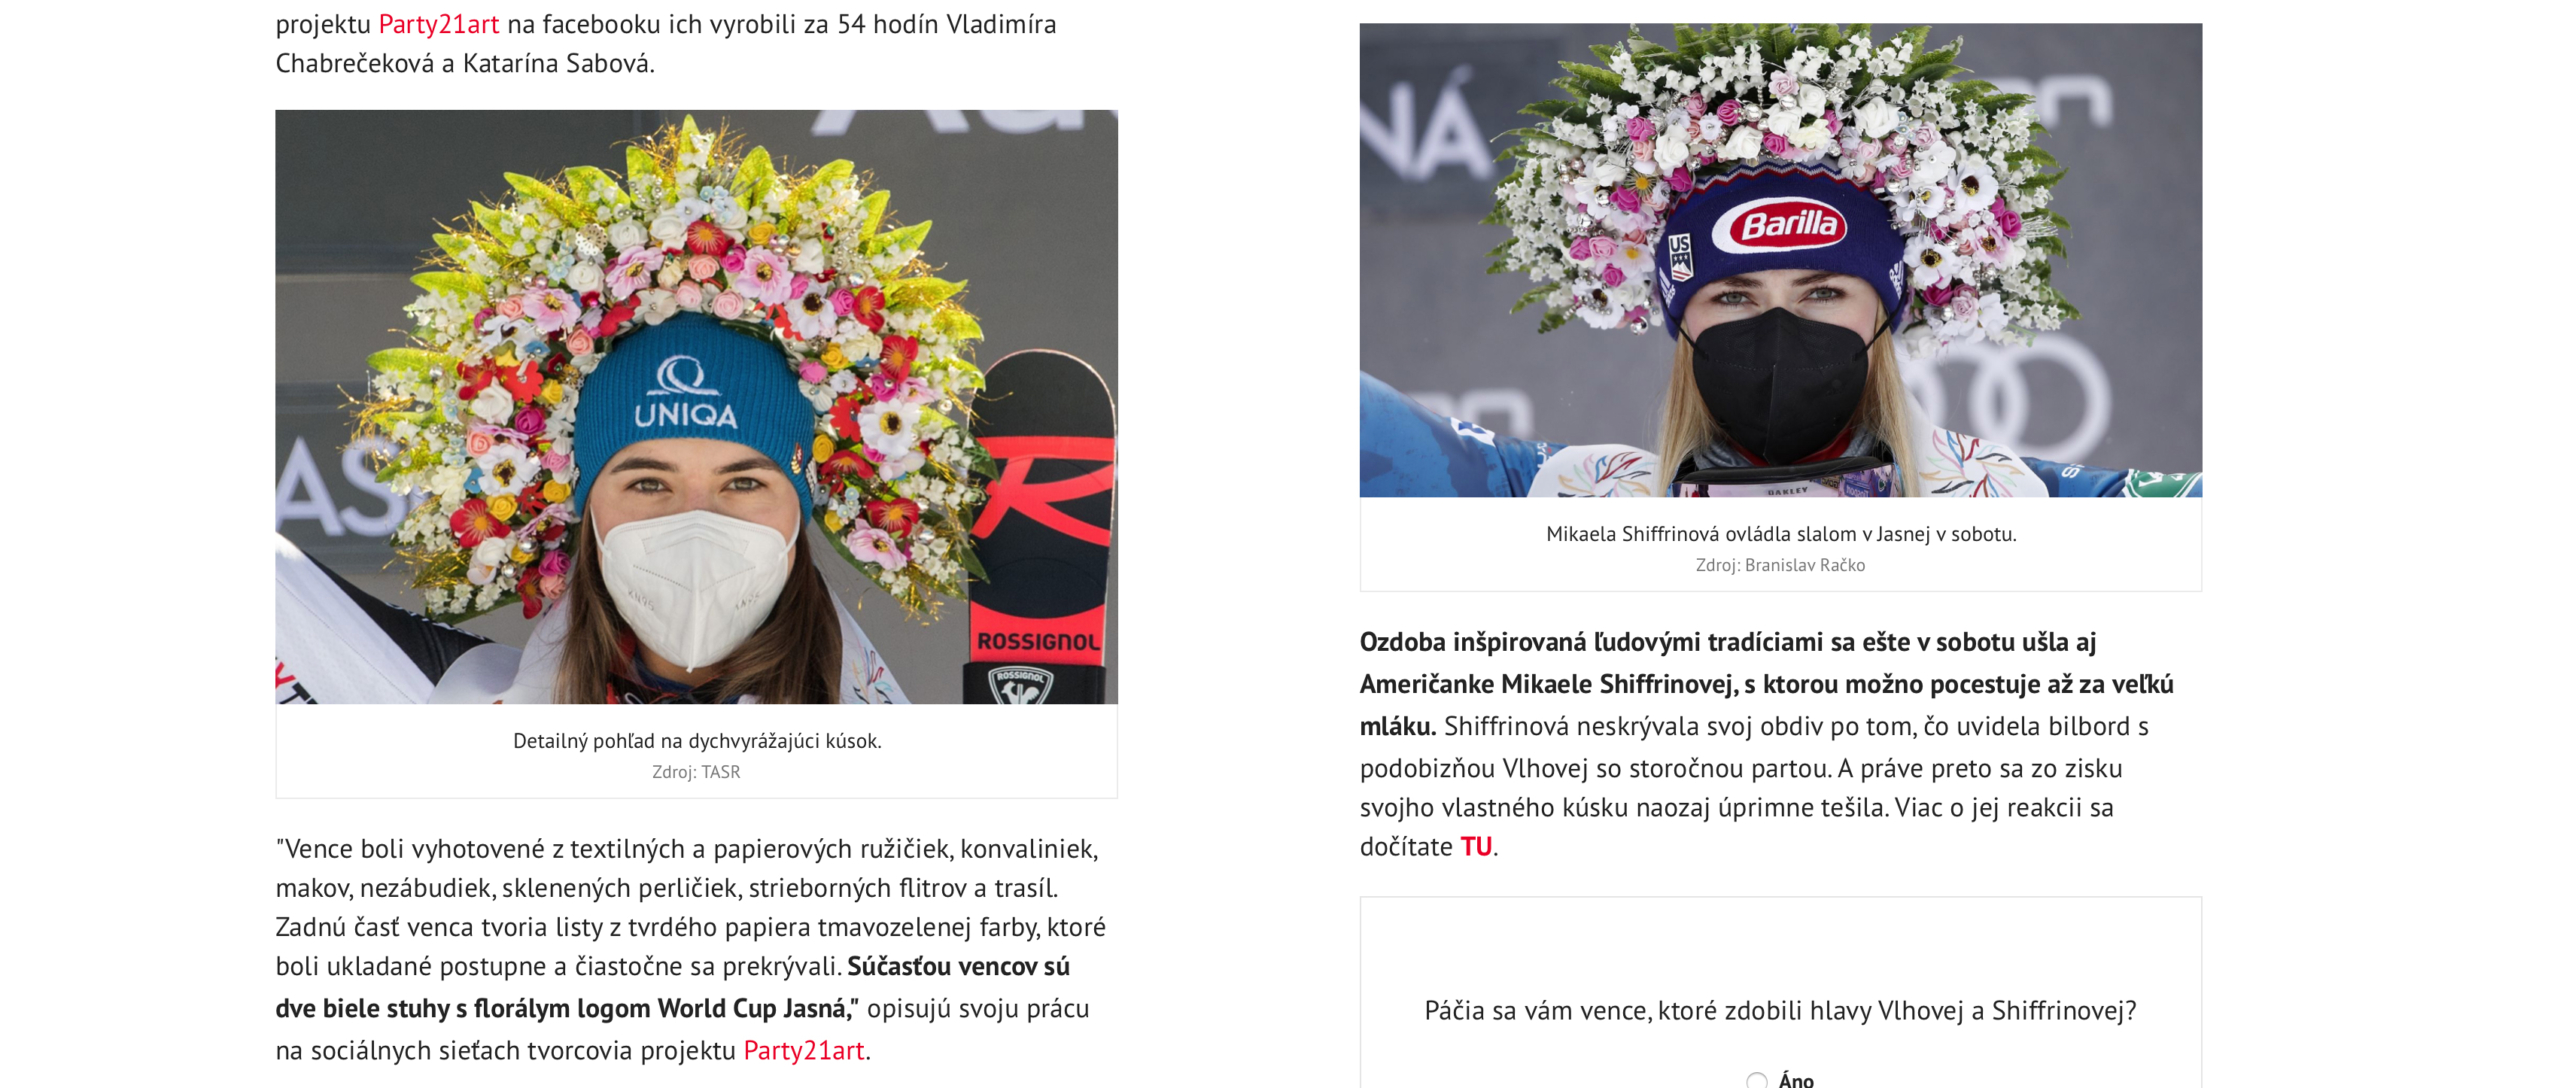
Task: Click the US team badge on hat
Action: 1680,256
